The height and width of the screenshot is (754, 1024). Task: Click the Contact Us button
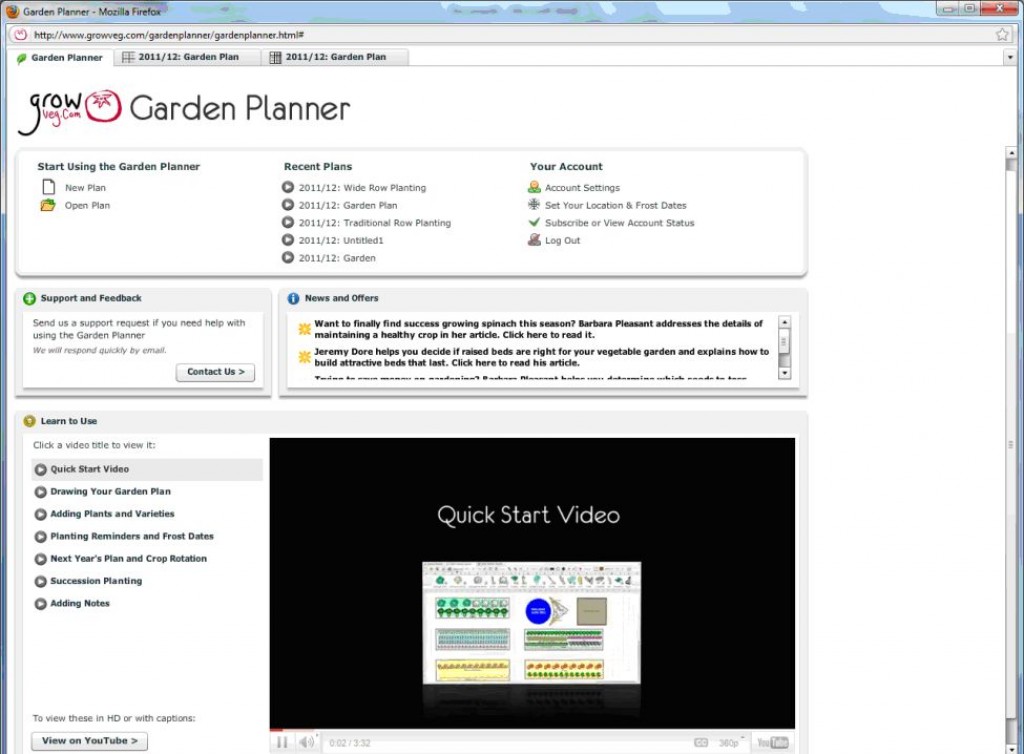(215, 372)
